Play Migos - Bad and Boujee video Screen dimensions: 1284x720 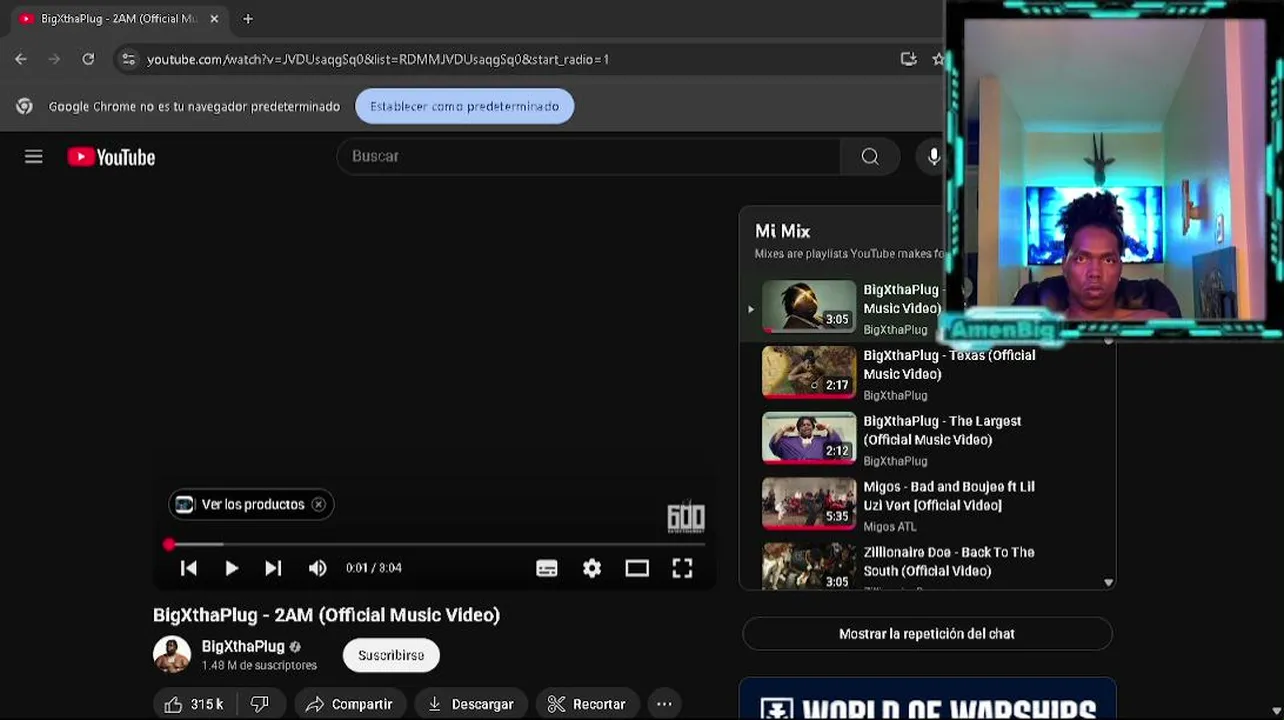point(928,506)
